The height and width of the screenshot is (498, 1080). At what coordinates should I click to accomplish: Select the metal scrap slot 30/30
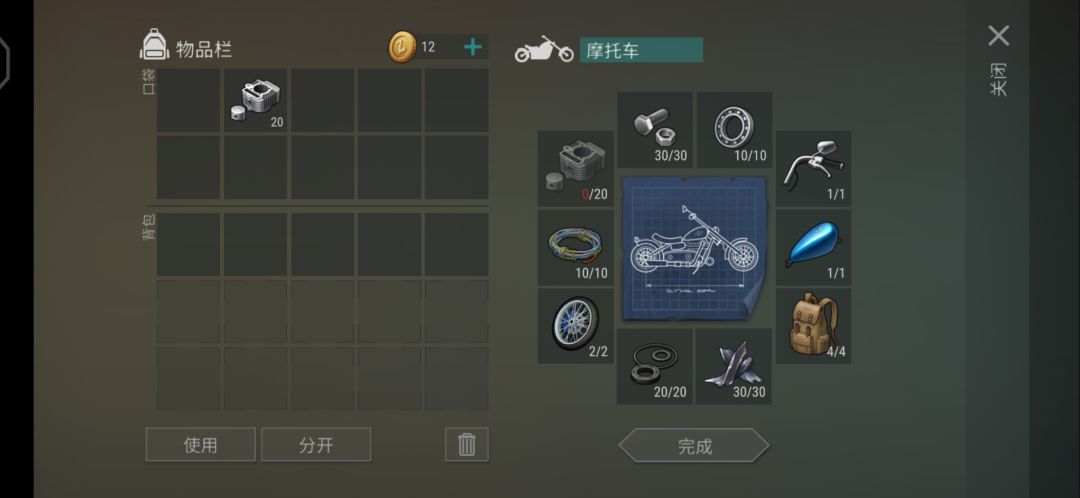734,366
